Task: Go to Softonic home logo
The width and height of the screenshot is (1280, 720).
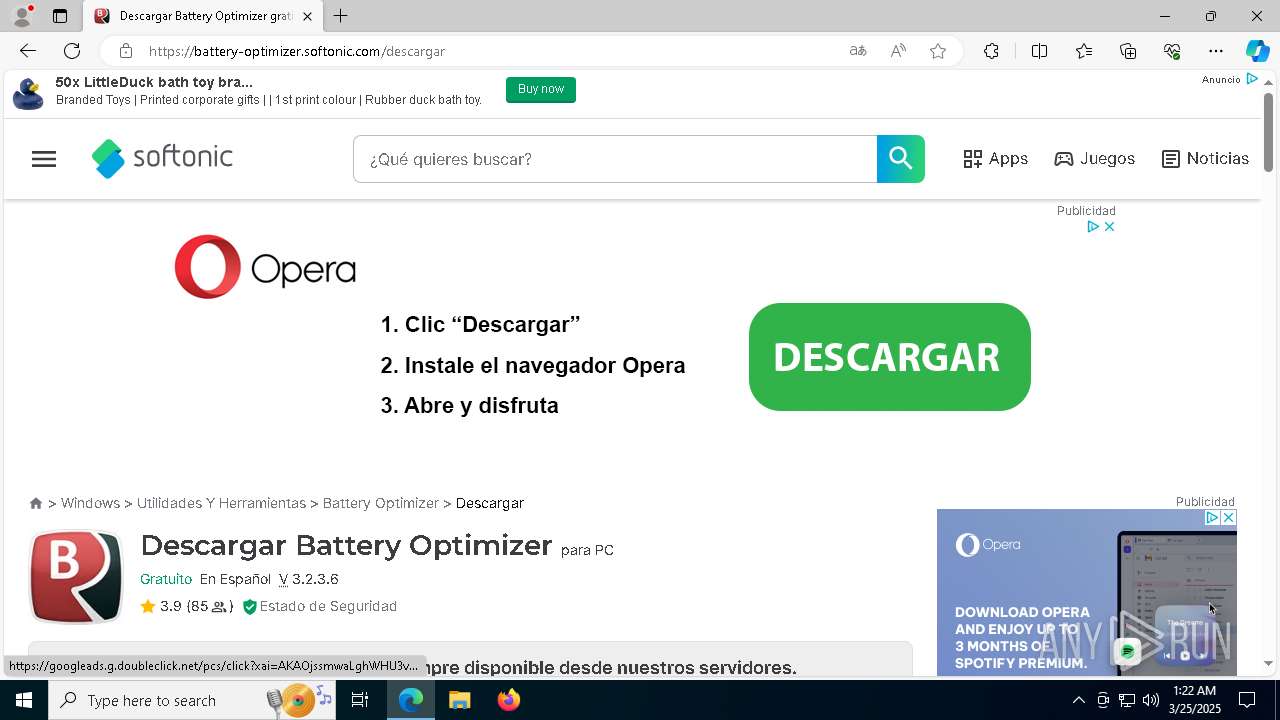Action: (162, 158)
